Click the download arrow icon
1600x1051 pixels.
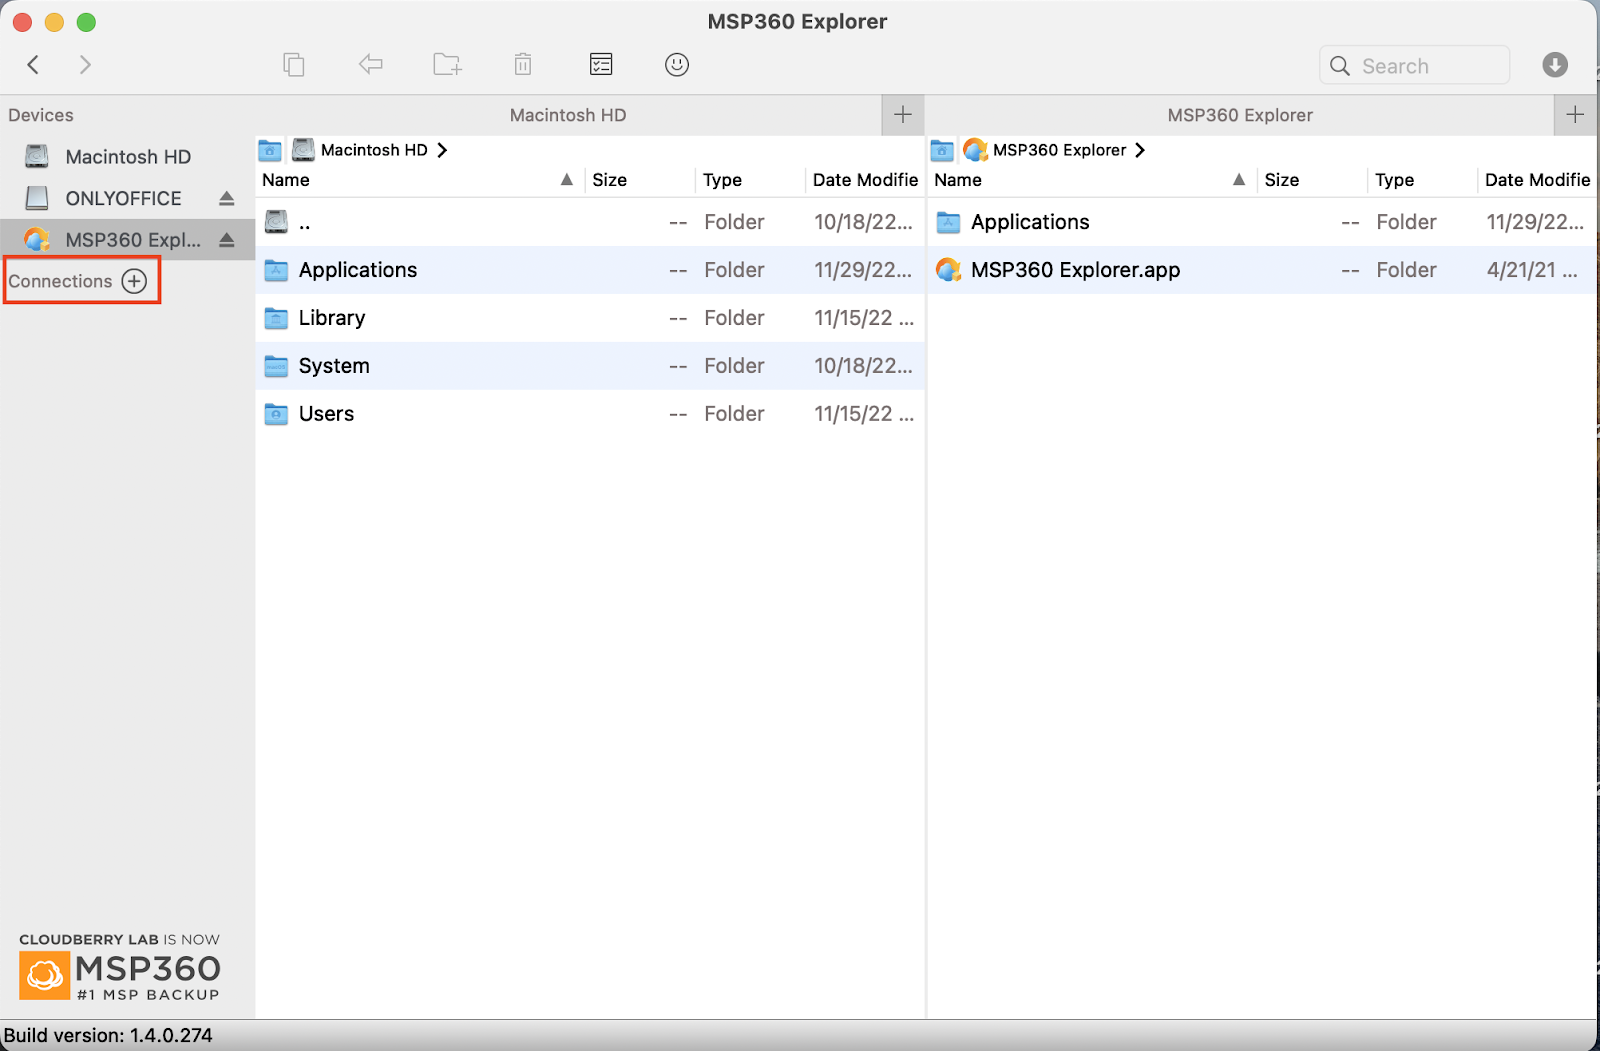coord(1555,65)
